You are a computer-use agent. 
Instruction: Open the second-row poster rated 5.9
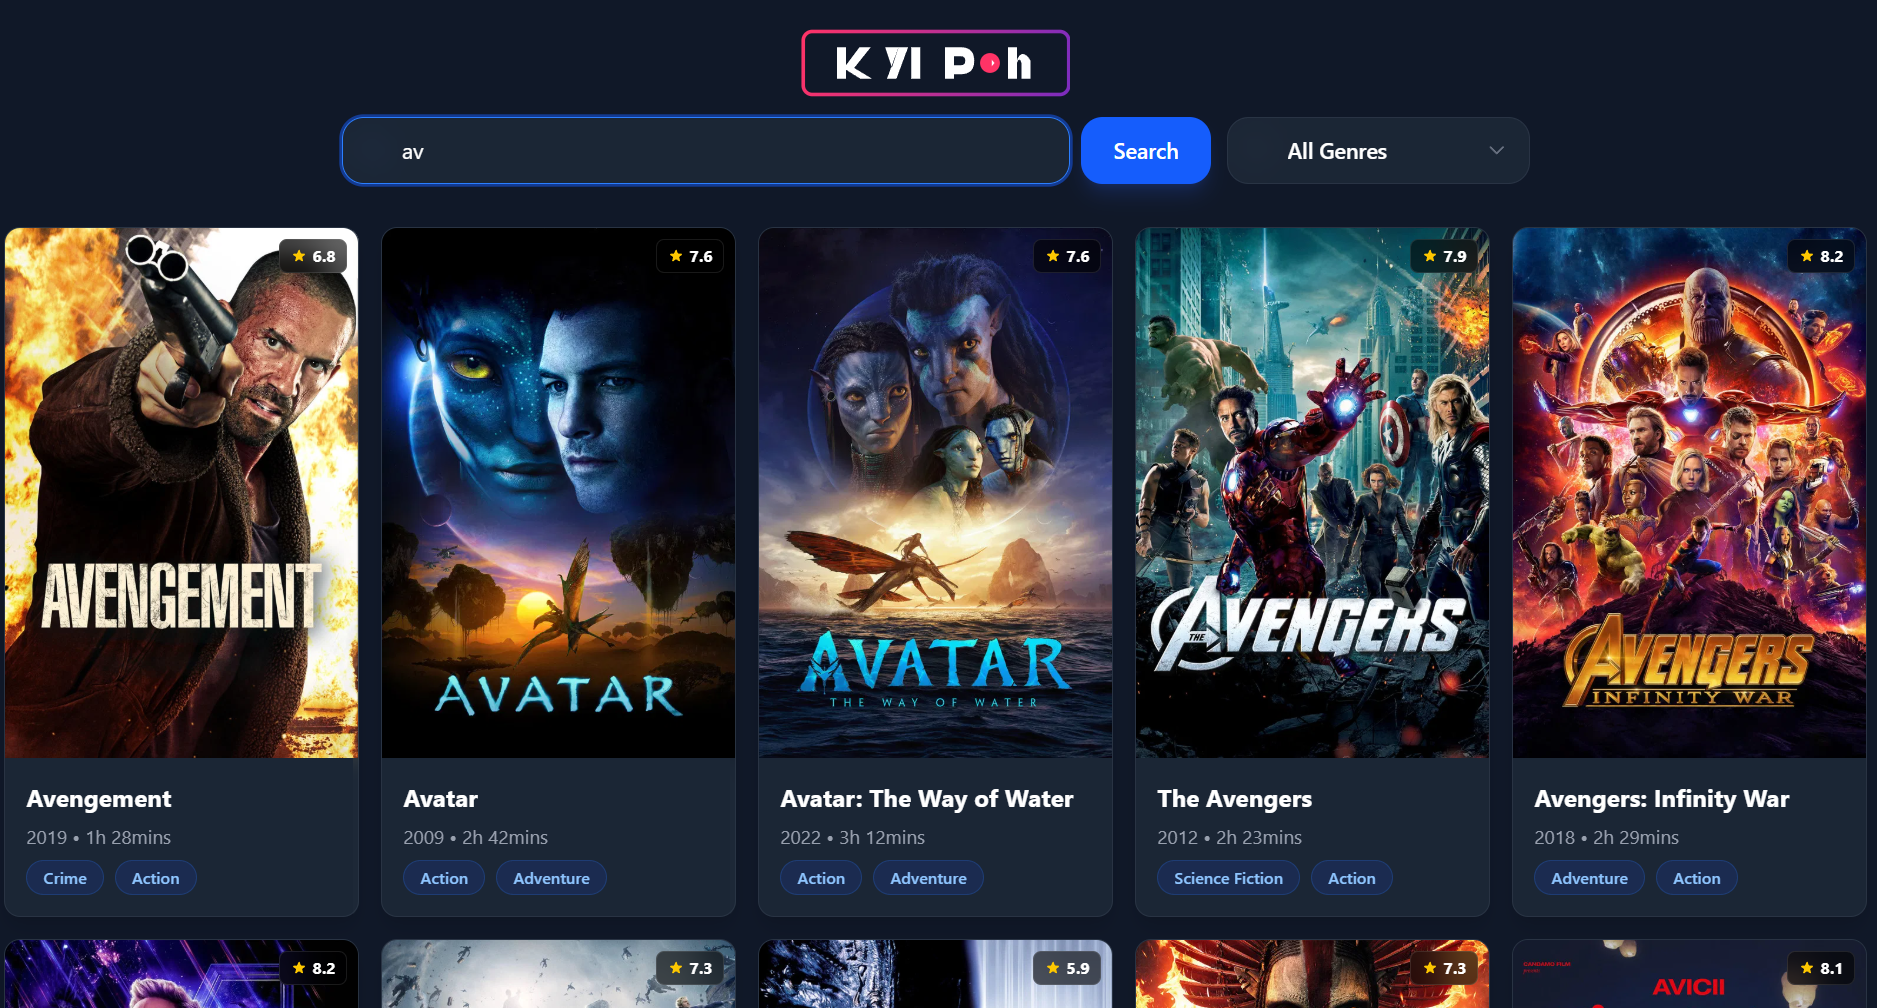coord(935,975)
